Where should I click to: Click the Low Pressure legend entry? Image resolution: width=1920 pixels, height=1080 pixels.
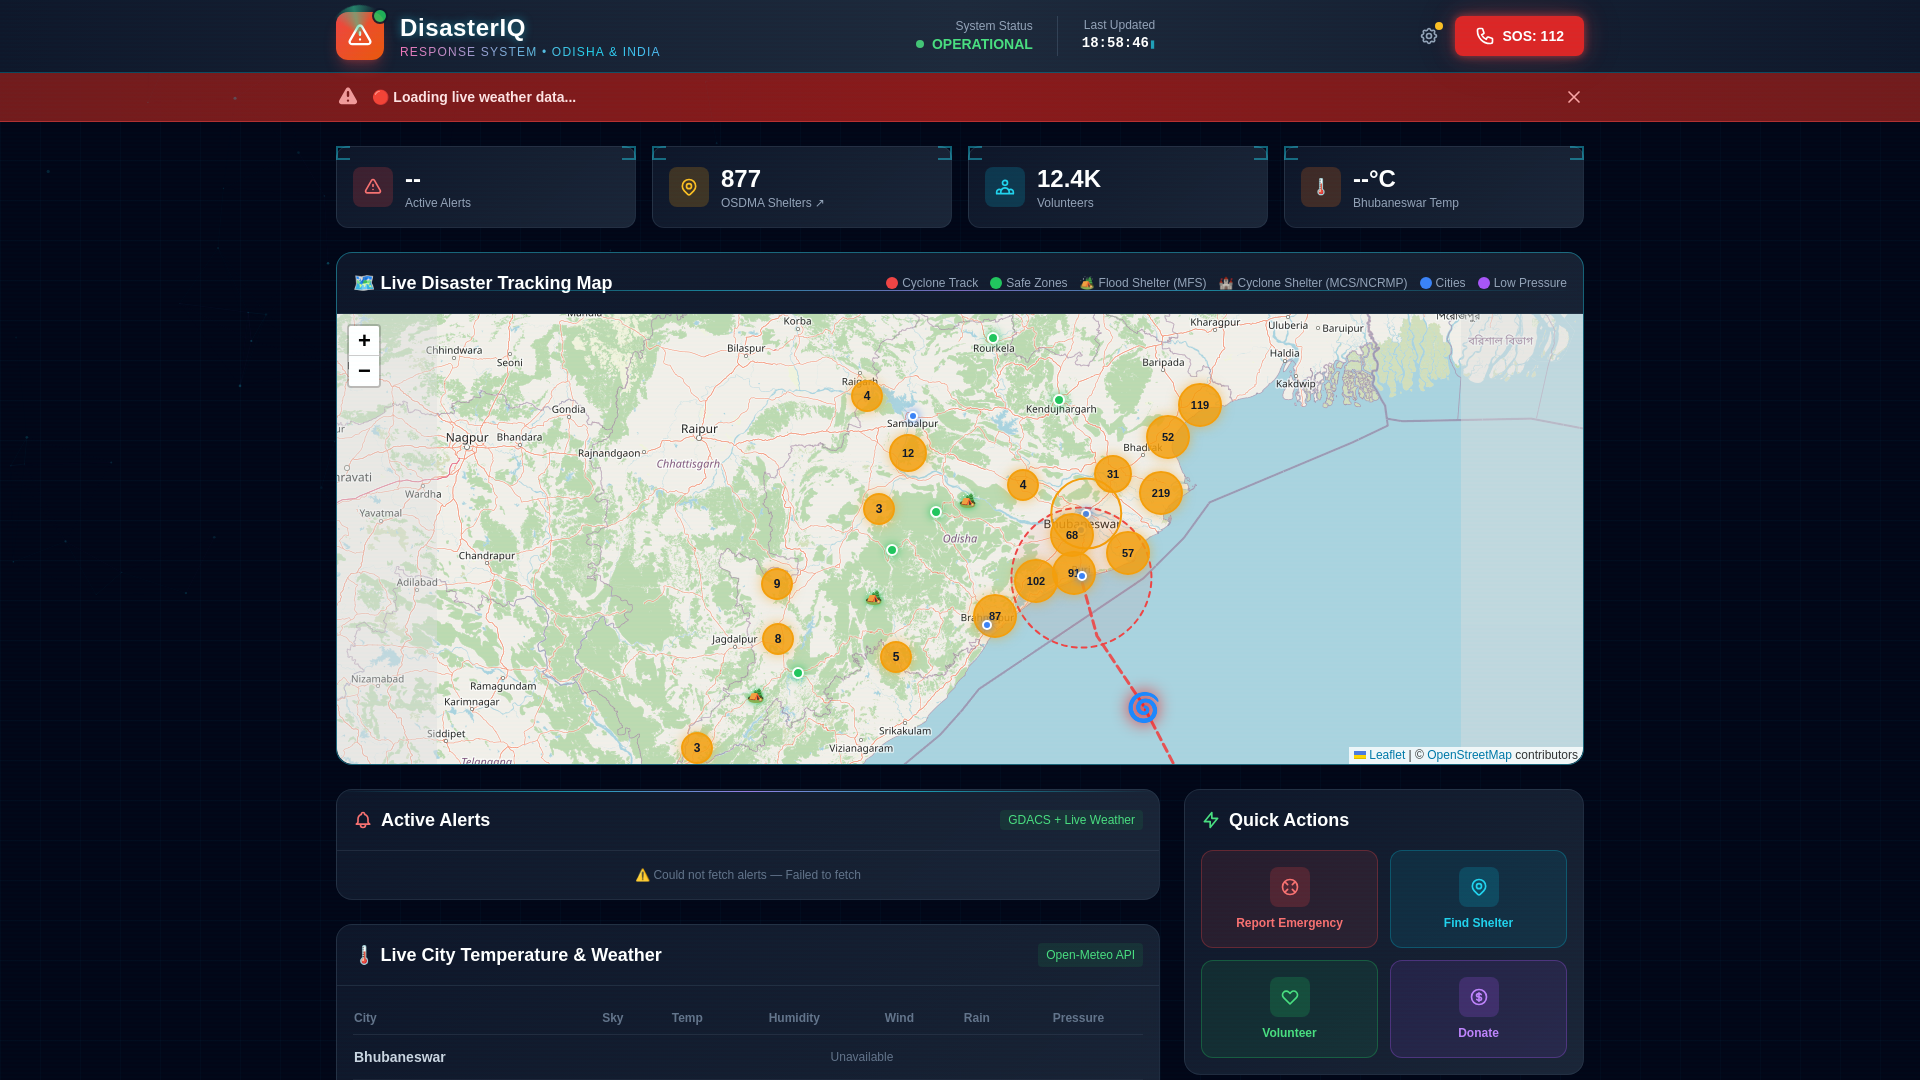point(1522,283)
